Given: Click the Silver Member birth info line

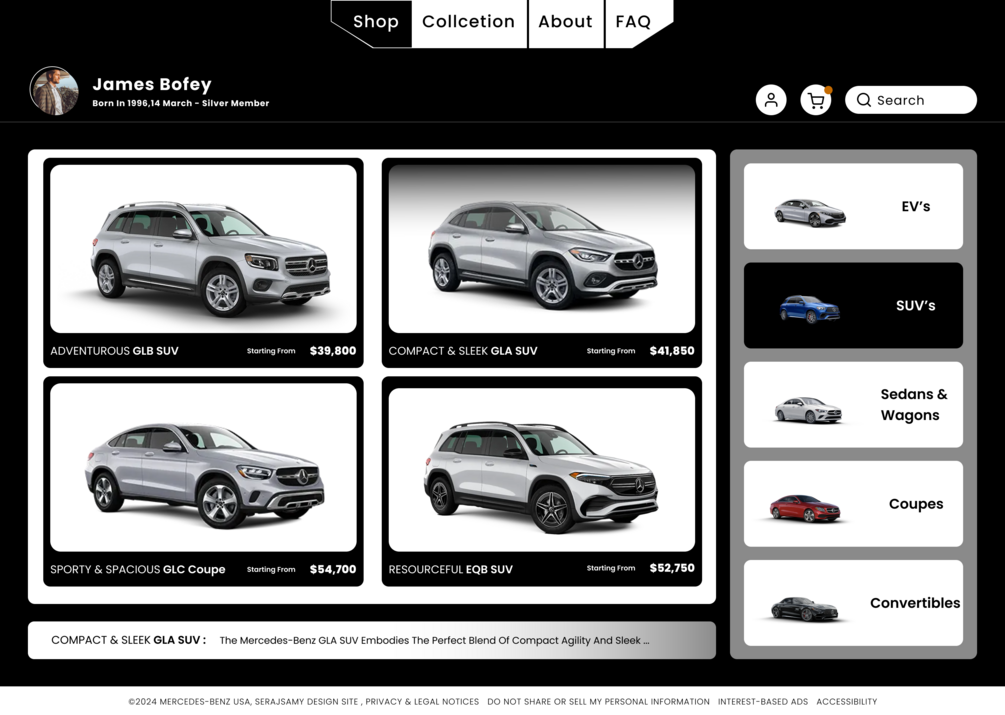Looking at the screenshot, I should click(181, 103).
